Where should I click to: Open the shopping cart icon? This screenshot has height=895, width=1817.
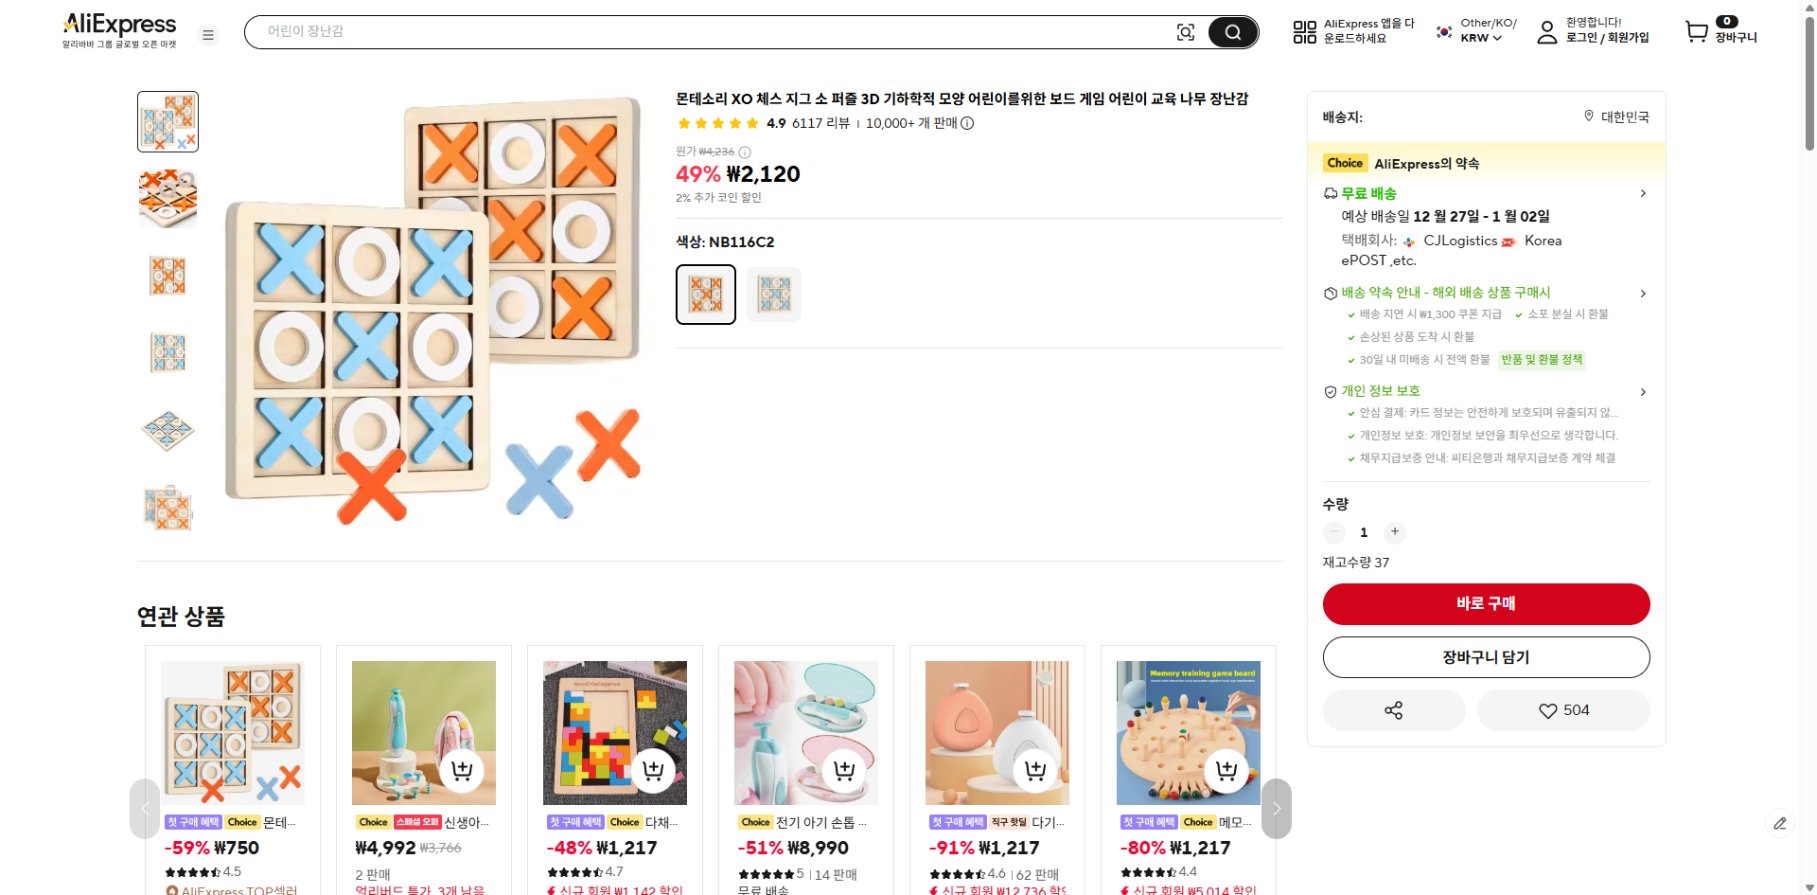pyautogui.click(x=1697, y=32)
